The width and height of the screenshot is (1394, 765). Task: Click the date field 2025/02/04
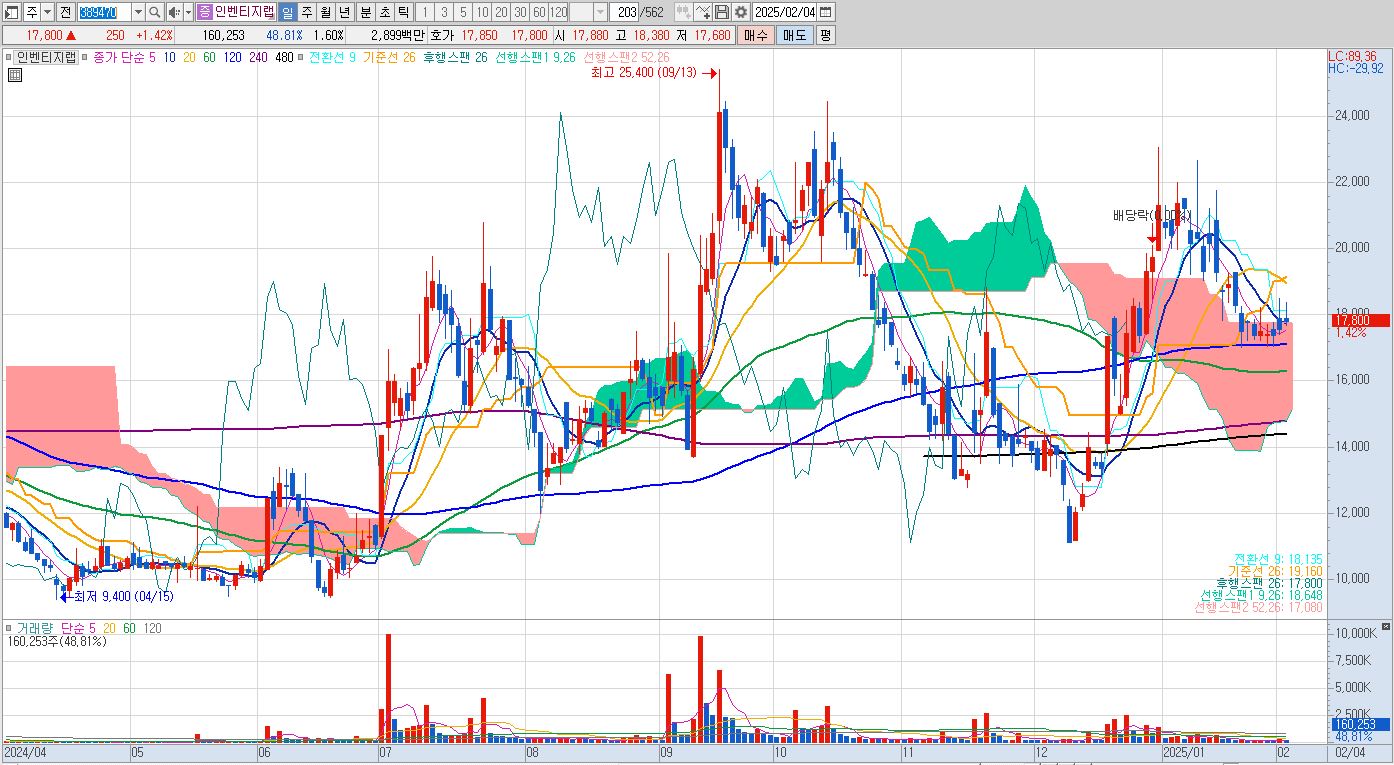785,12
